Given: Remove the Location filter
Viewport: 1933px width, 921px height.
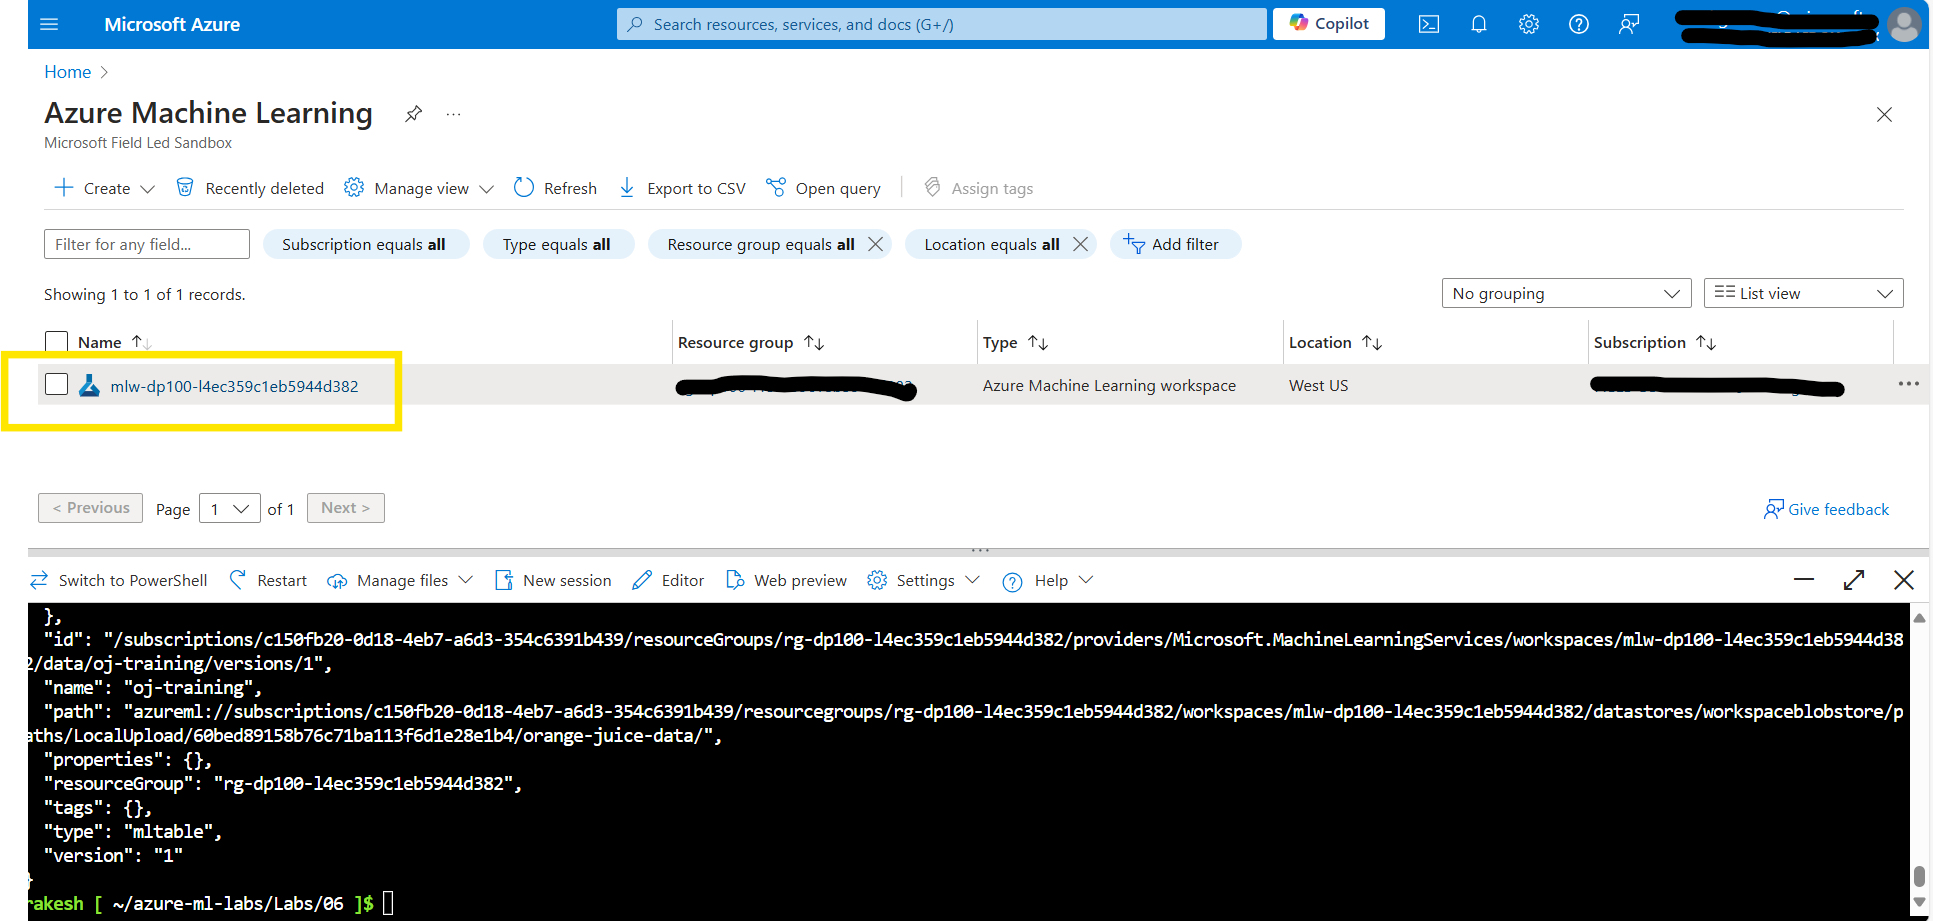Looking at the screenshot, I should click(x=1081, y=244).
